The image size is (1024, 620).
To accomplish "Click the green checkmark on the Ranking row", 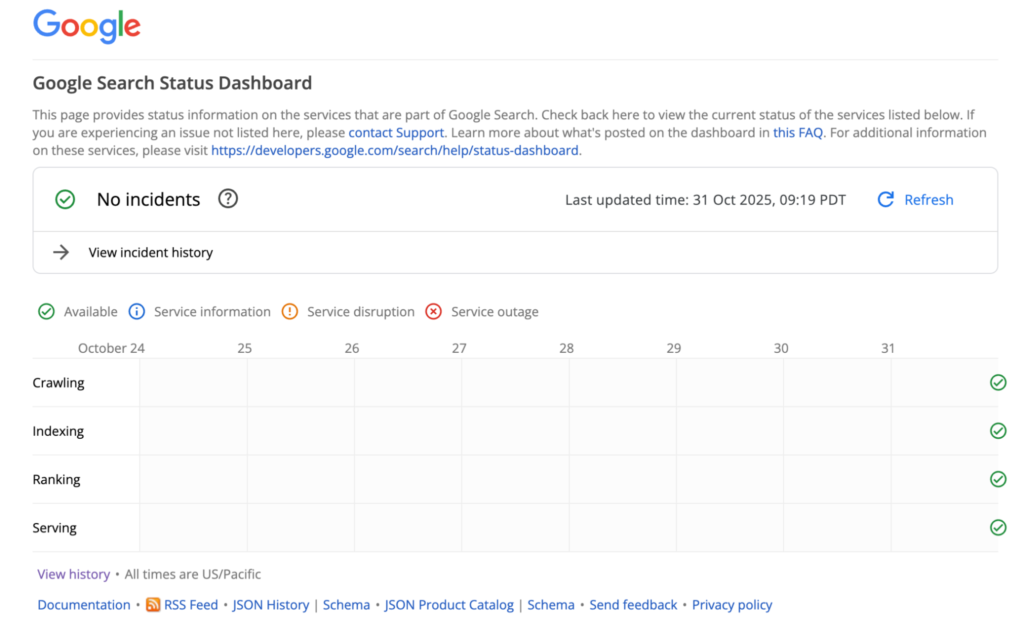I will click(x=998, y=478).
